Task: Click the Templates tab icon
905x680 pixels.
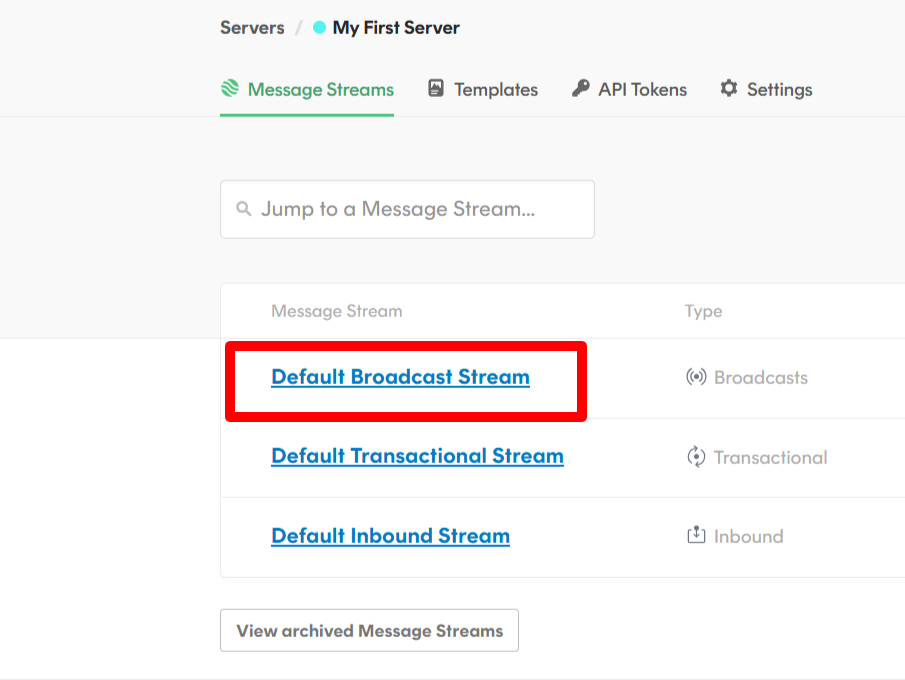Action: [435, 89]
